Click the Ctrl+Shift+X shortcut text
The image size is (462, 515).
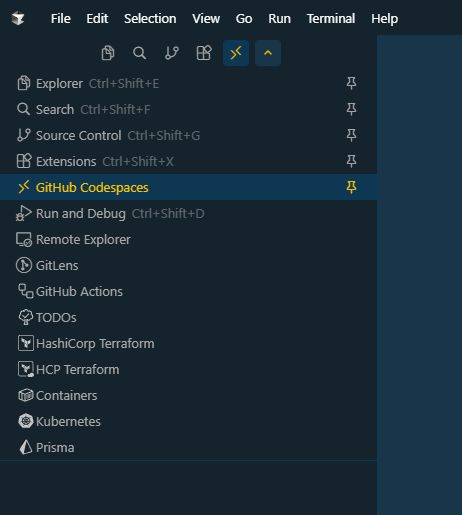pos(138,162)
